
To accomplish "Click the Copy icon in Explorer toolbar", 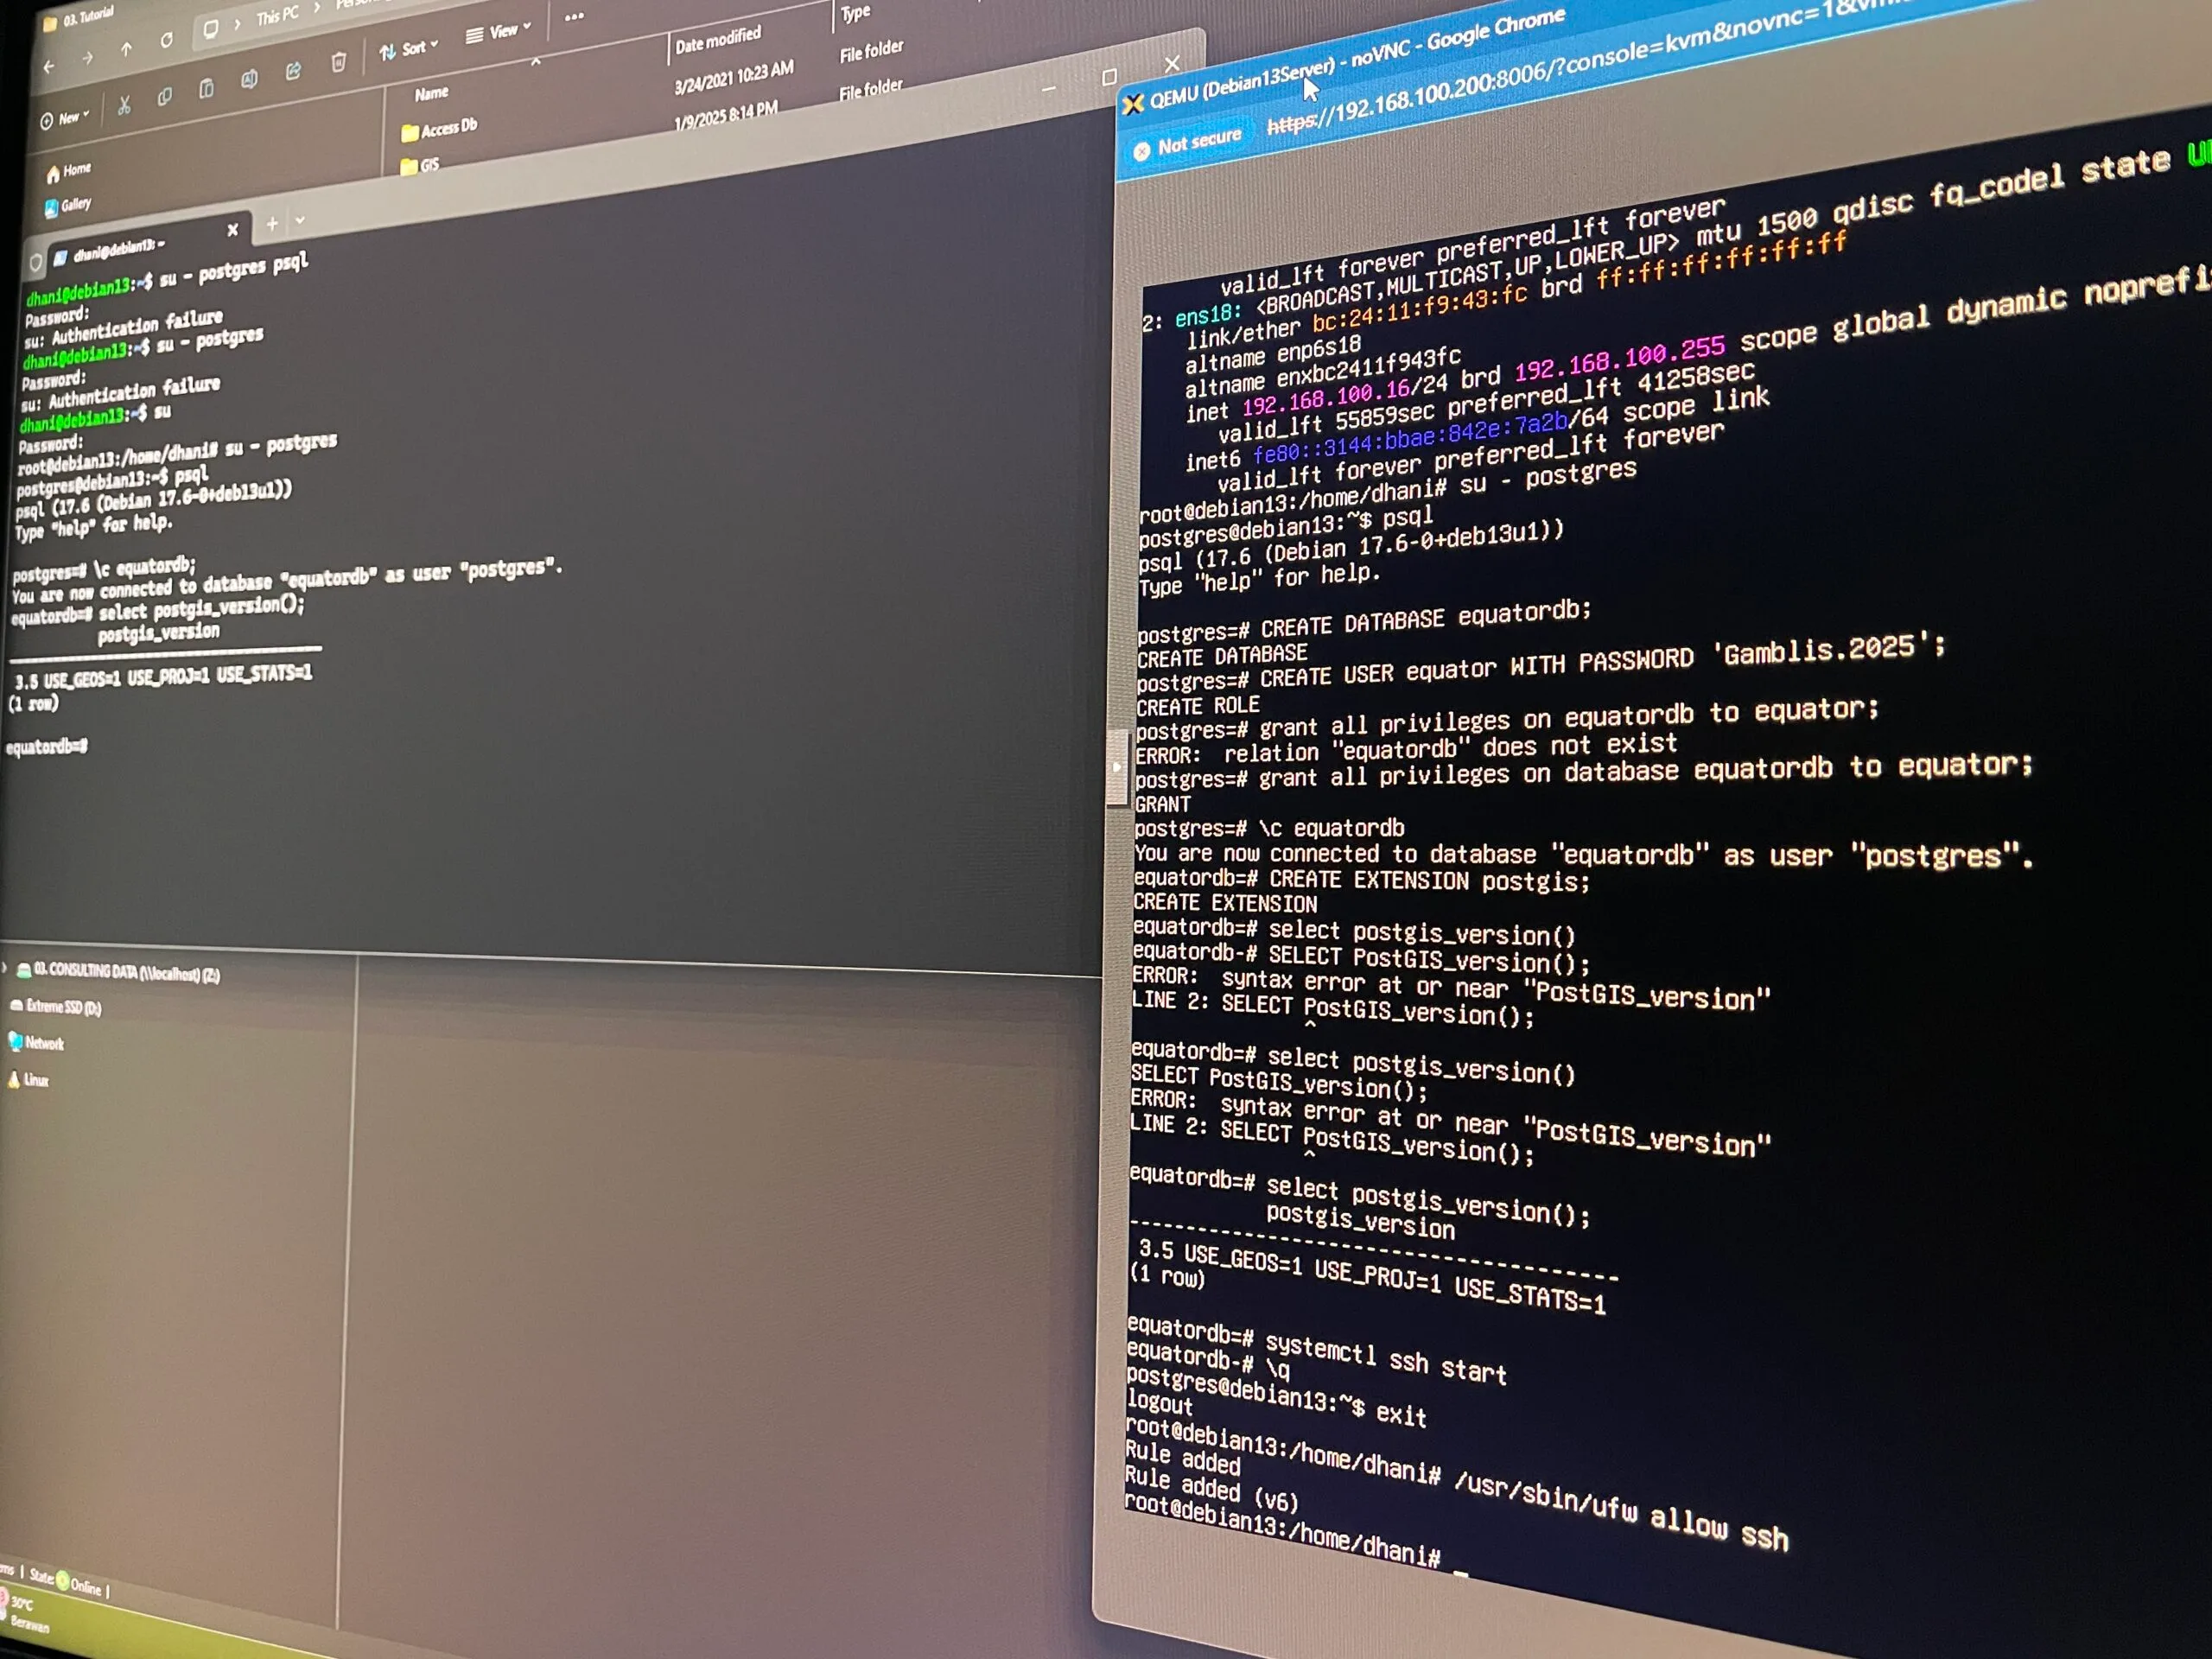I will click(165, 97).
